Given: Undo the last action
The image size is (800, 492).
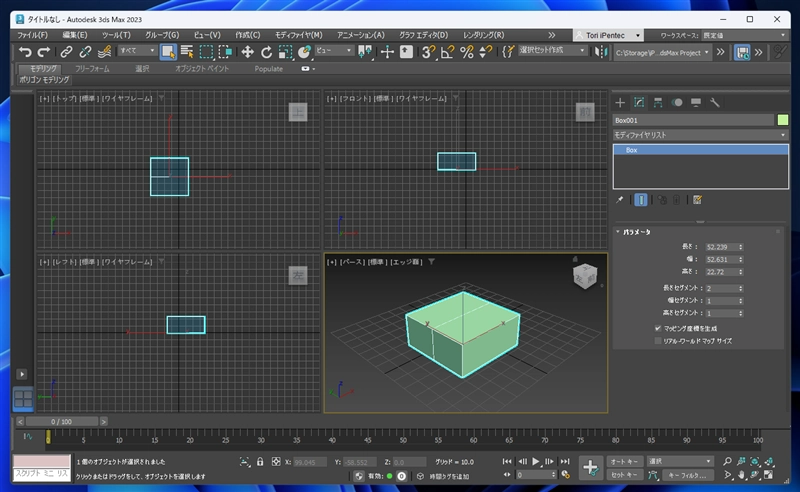Looking at the screenshot, I should click(24, 52).
